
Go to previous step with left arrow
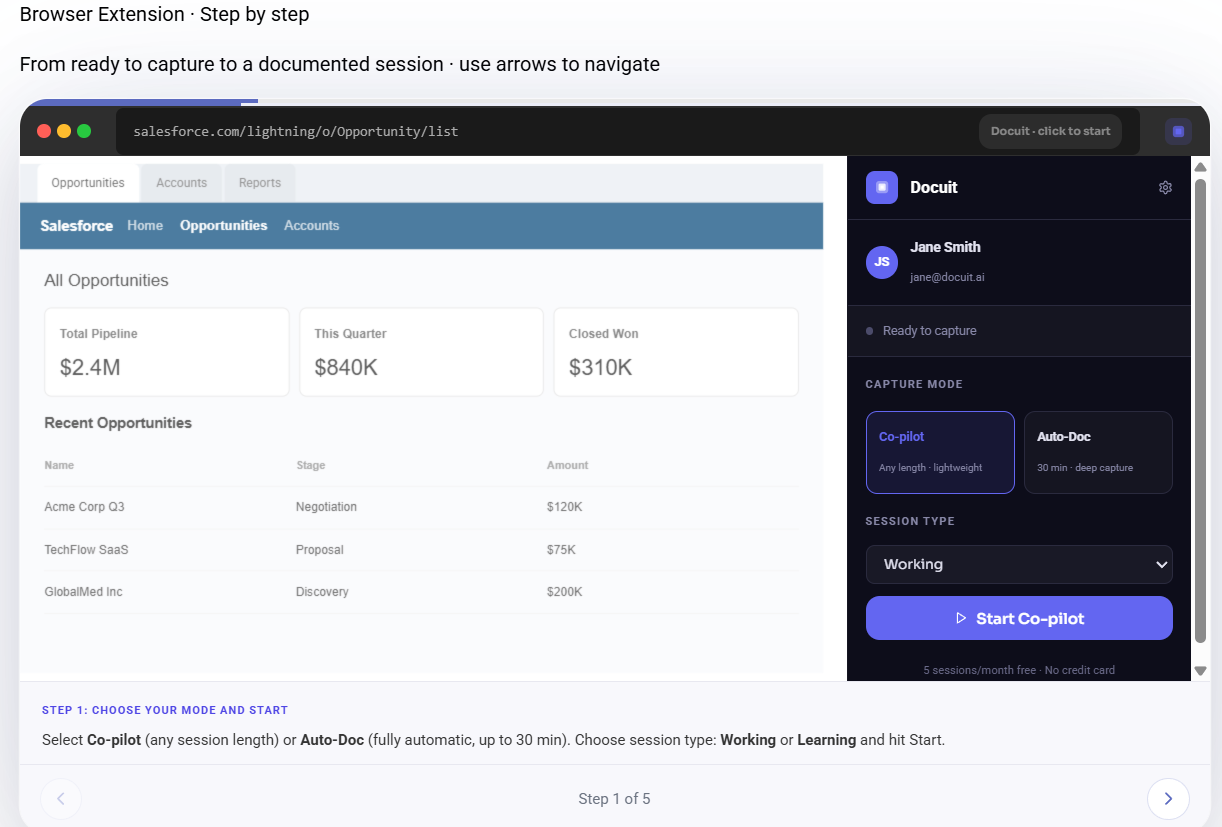coord(61,799)
